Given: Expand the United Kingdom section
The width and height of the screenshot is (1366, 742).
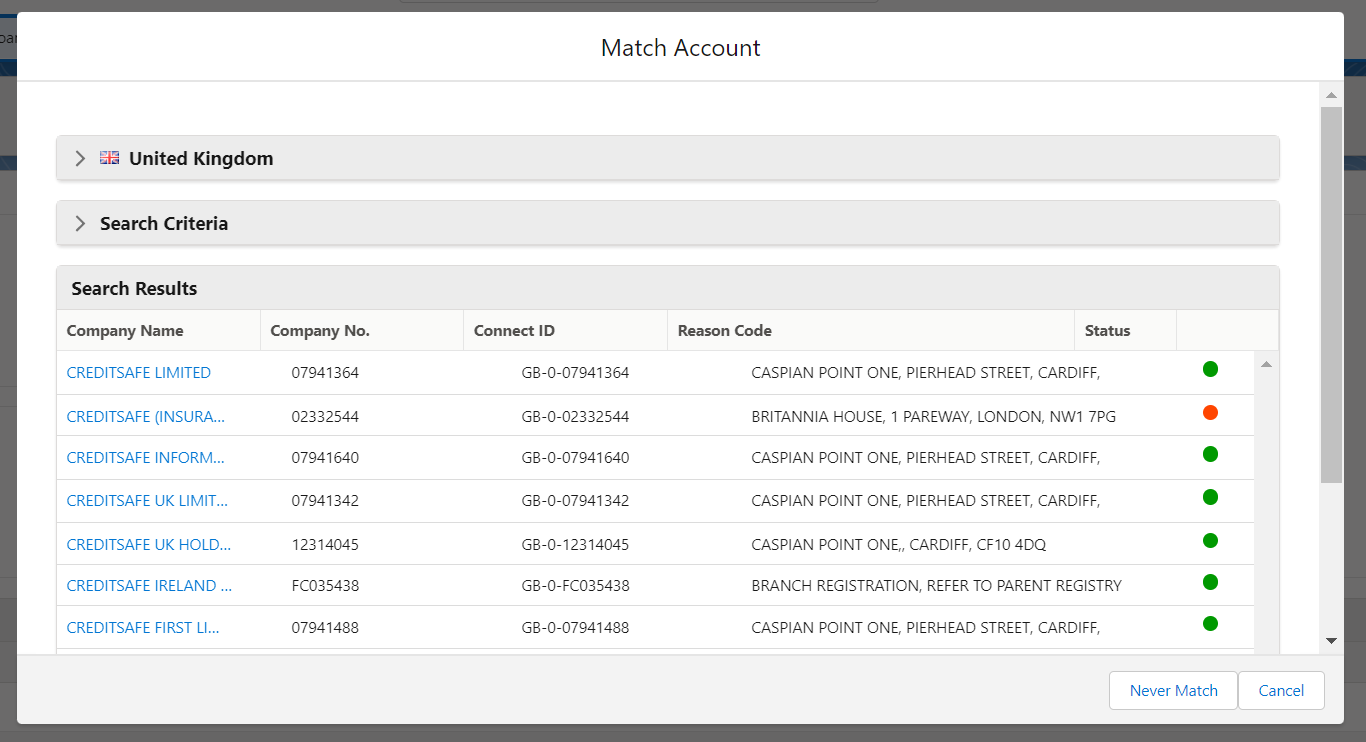Looking at the screenshot, I should [x=79, y=157].
